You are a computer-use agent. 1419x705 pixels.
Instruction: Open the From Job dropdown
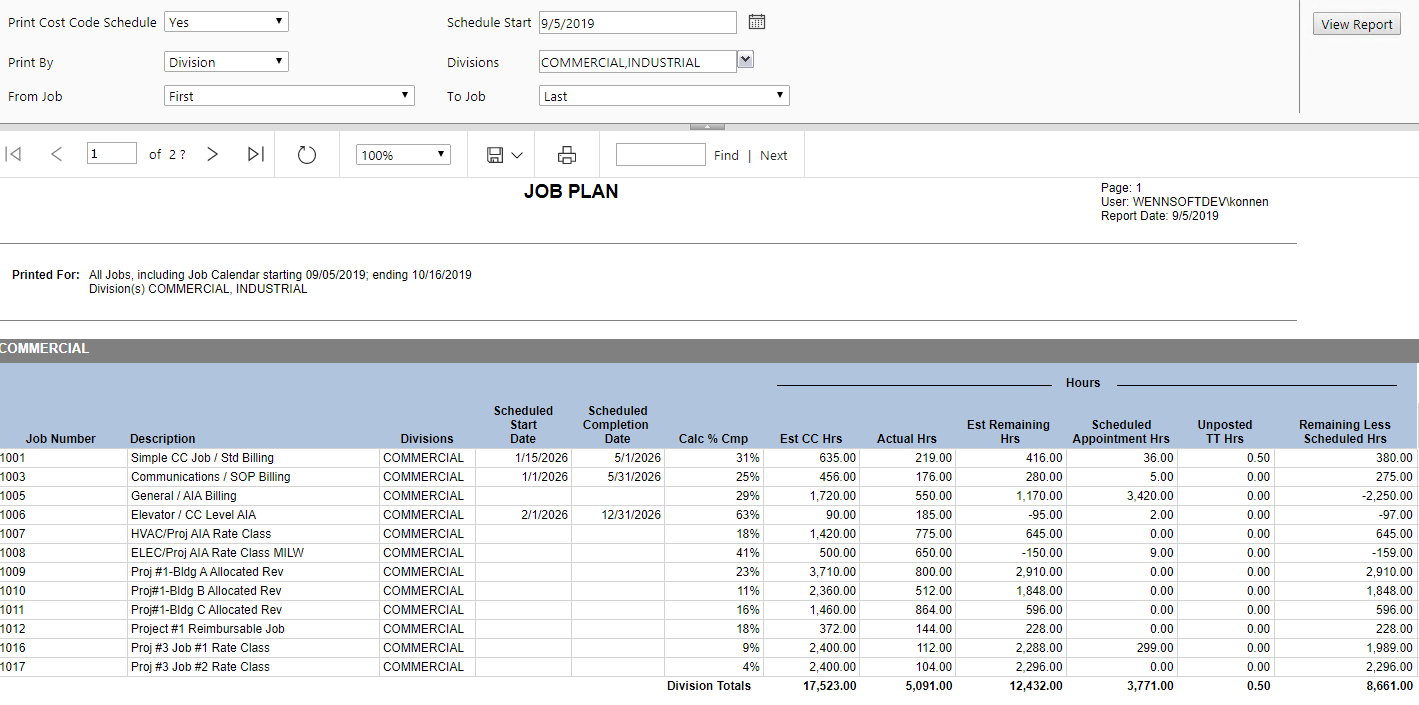289,96
